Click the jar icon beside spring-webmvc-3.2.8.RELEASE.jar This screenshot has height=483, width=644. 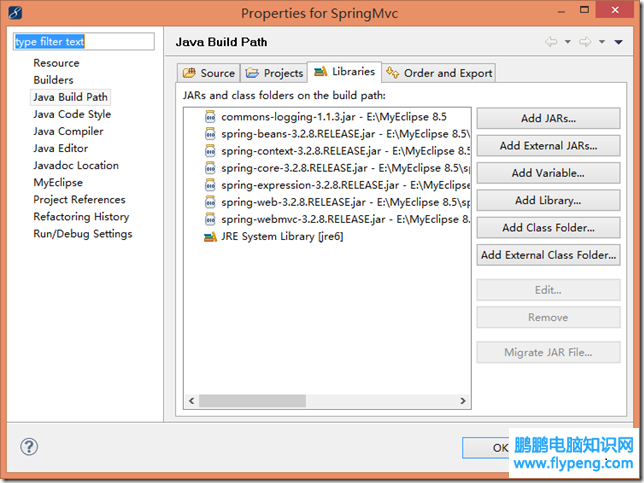210,219
